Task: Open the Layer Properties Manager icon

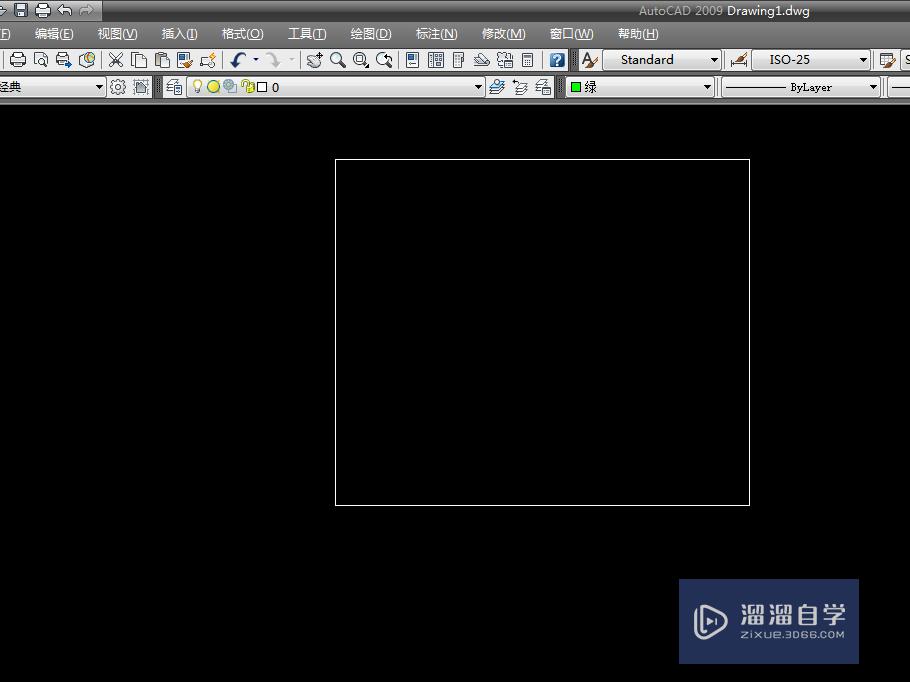Action: coord(172,87)
